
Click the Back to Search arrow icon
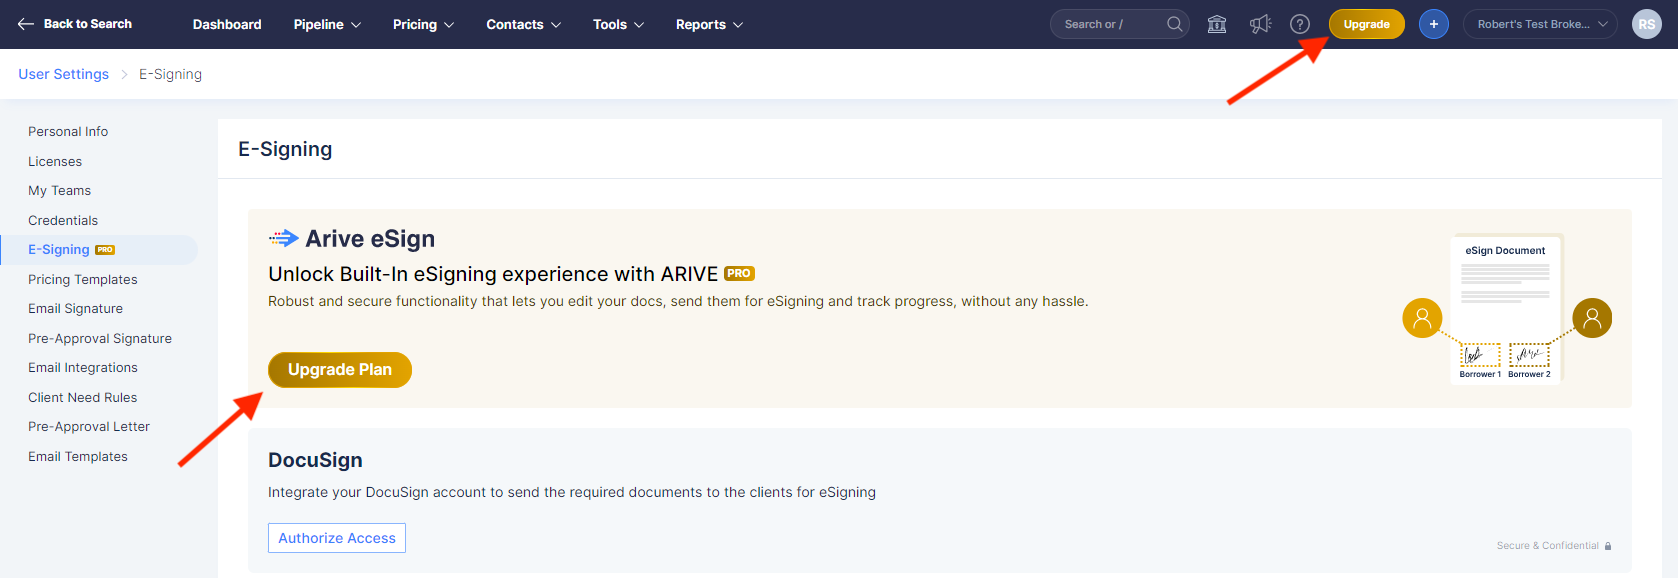tap(26, 24)
